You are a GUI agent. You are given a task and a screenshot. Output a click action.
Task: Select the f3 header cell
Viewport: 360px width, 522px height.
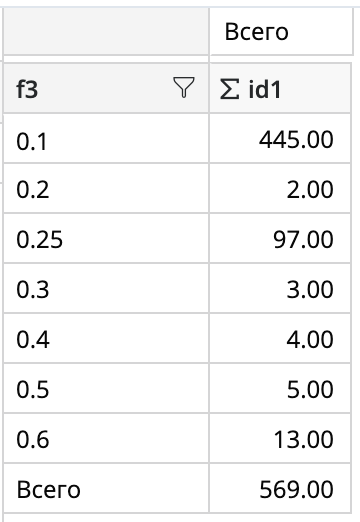click(x=106, y=88)
